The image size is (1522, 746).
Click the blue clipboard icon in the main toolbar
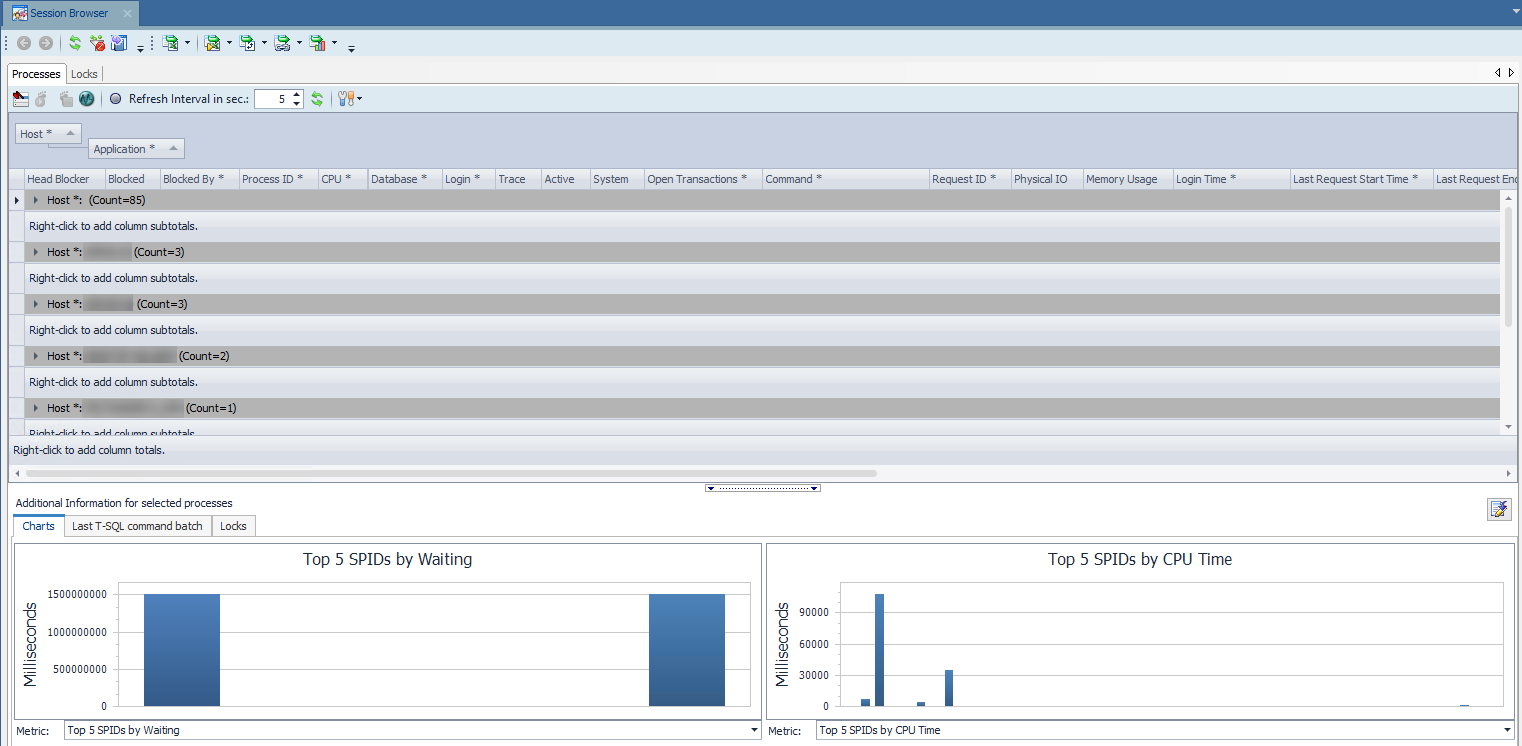point(120,43)
